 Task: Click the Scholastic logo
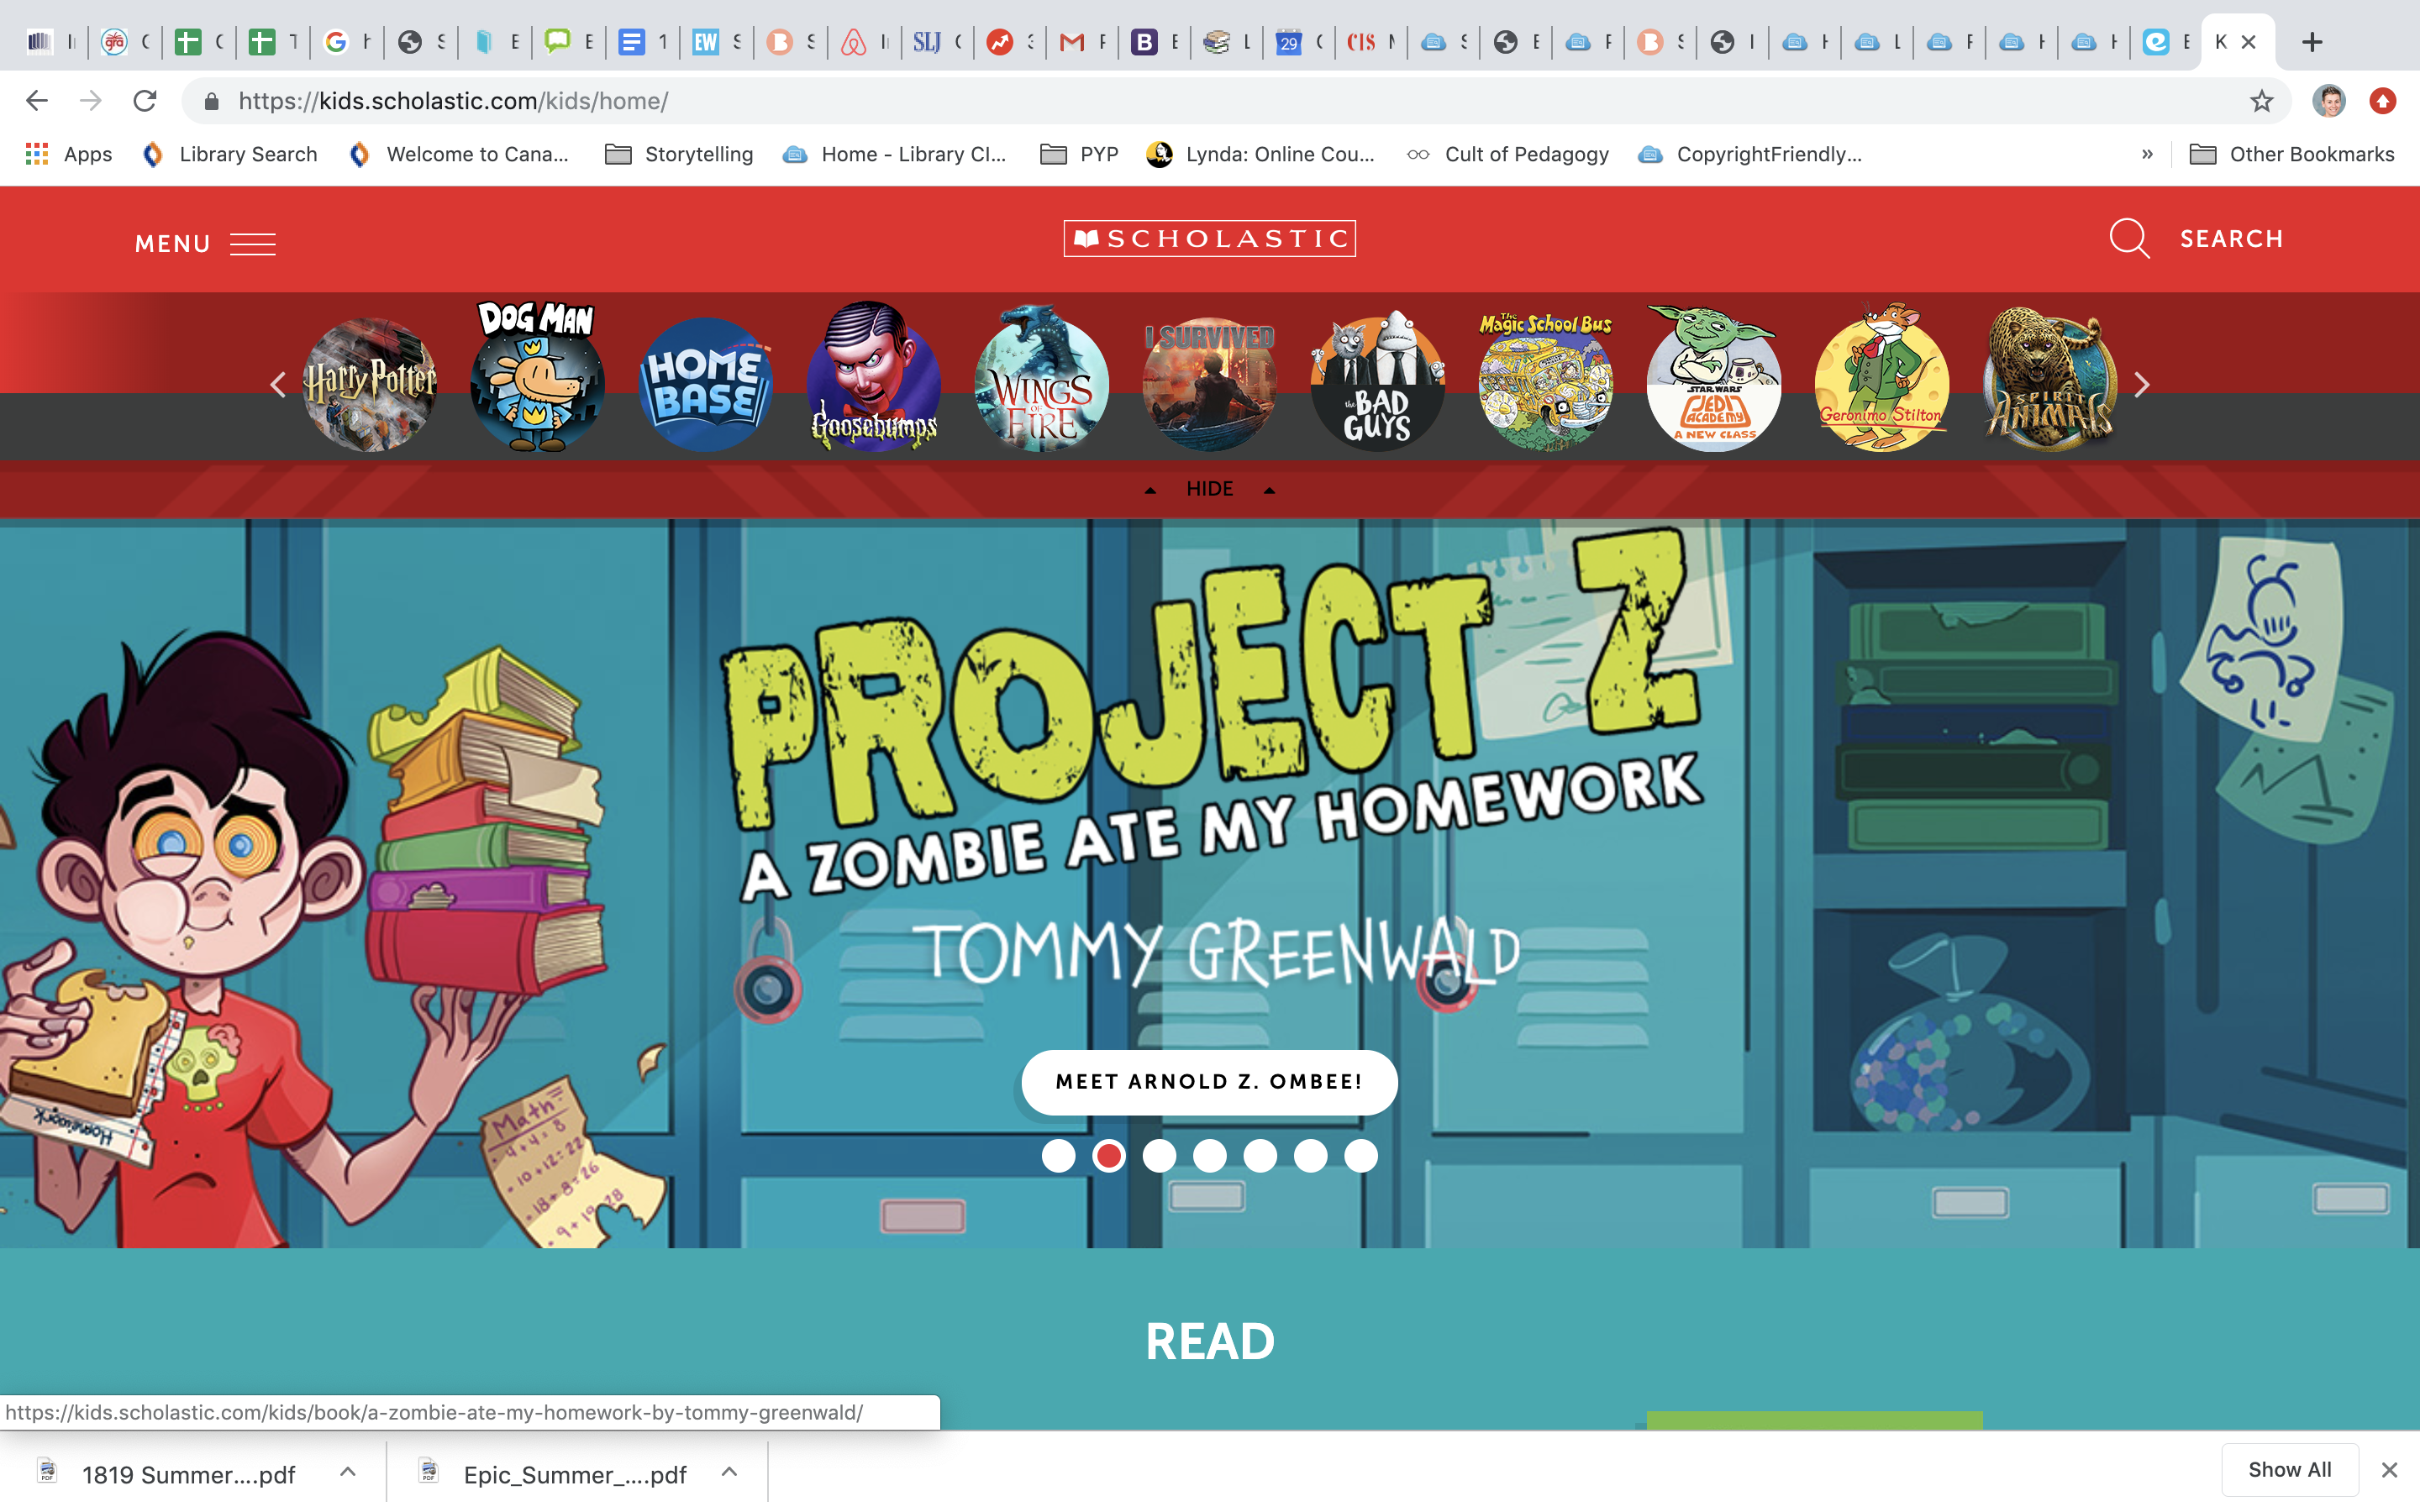click(x=1210, y=238)
